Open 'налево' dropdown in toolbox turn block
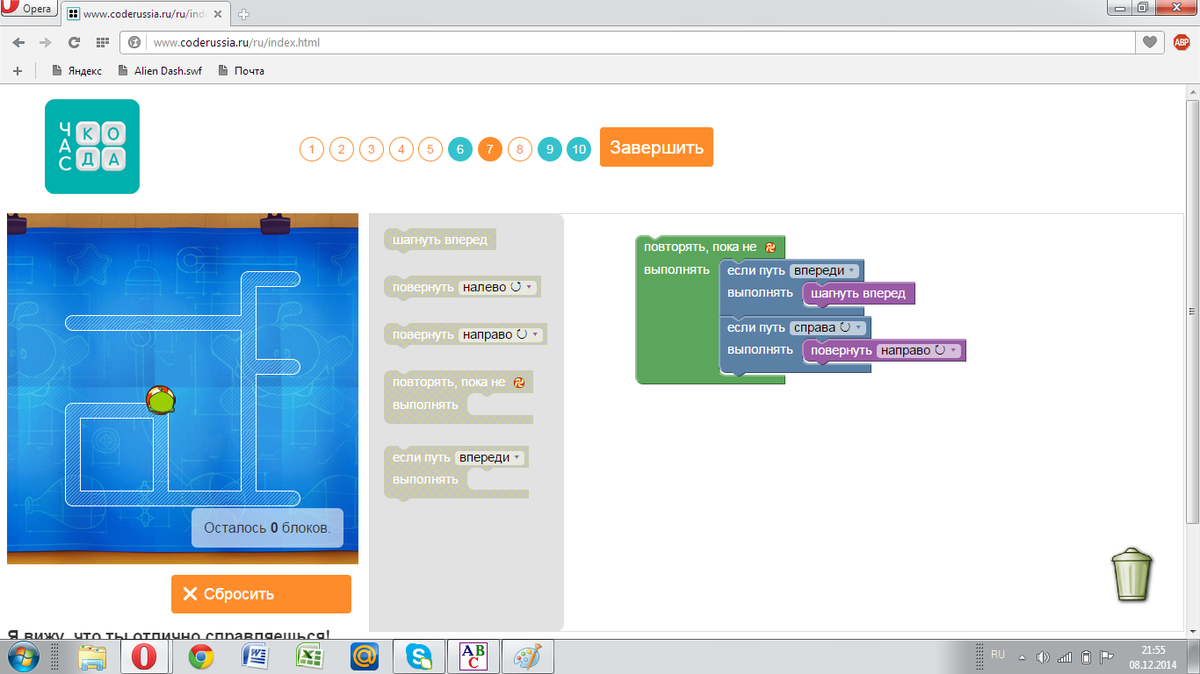1200x674 pixels. 498,288
